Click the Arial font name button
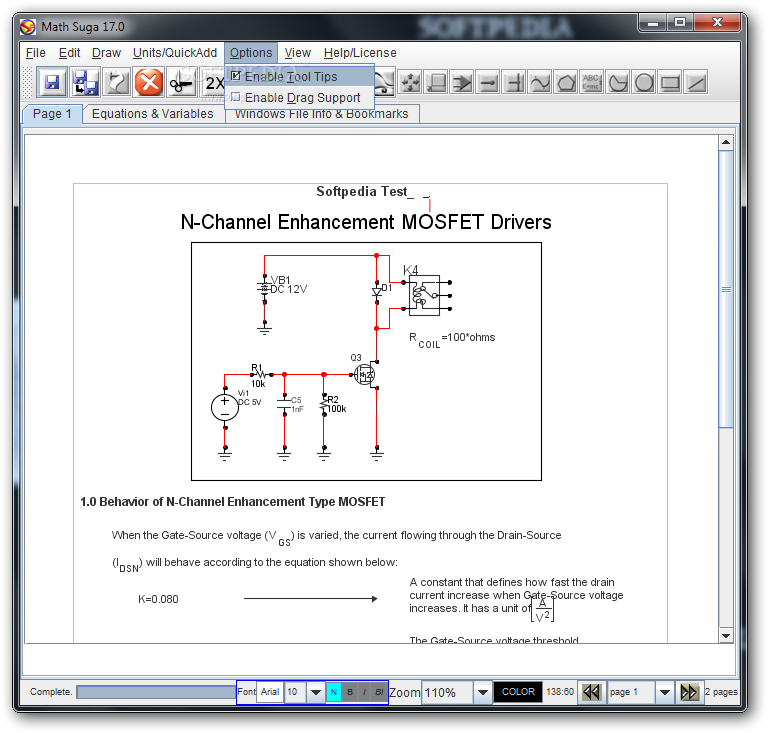This screenshot has width=768, height=733. [270, 692]
